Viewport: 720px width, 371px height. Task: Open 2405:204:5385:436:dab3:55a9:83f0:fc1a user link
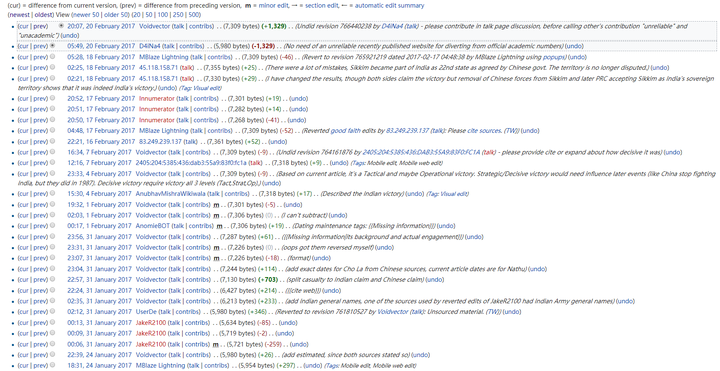(x=191, y=163)
